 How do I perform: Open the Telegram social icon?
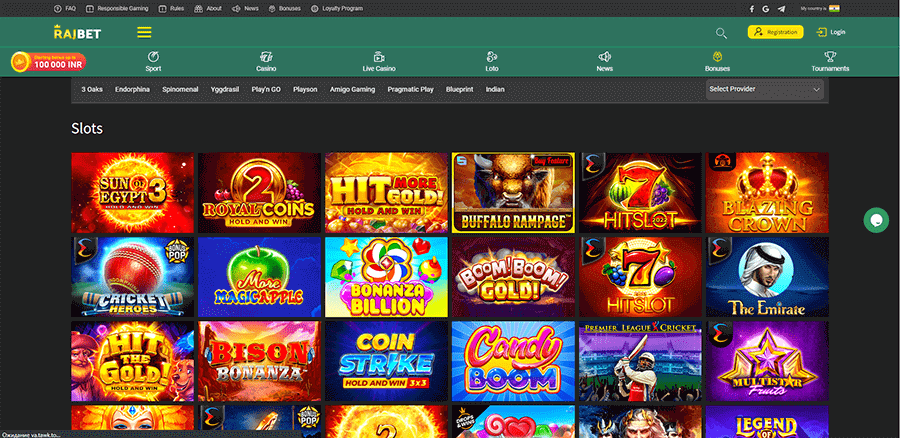781,9
